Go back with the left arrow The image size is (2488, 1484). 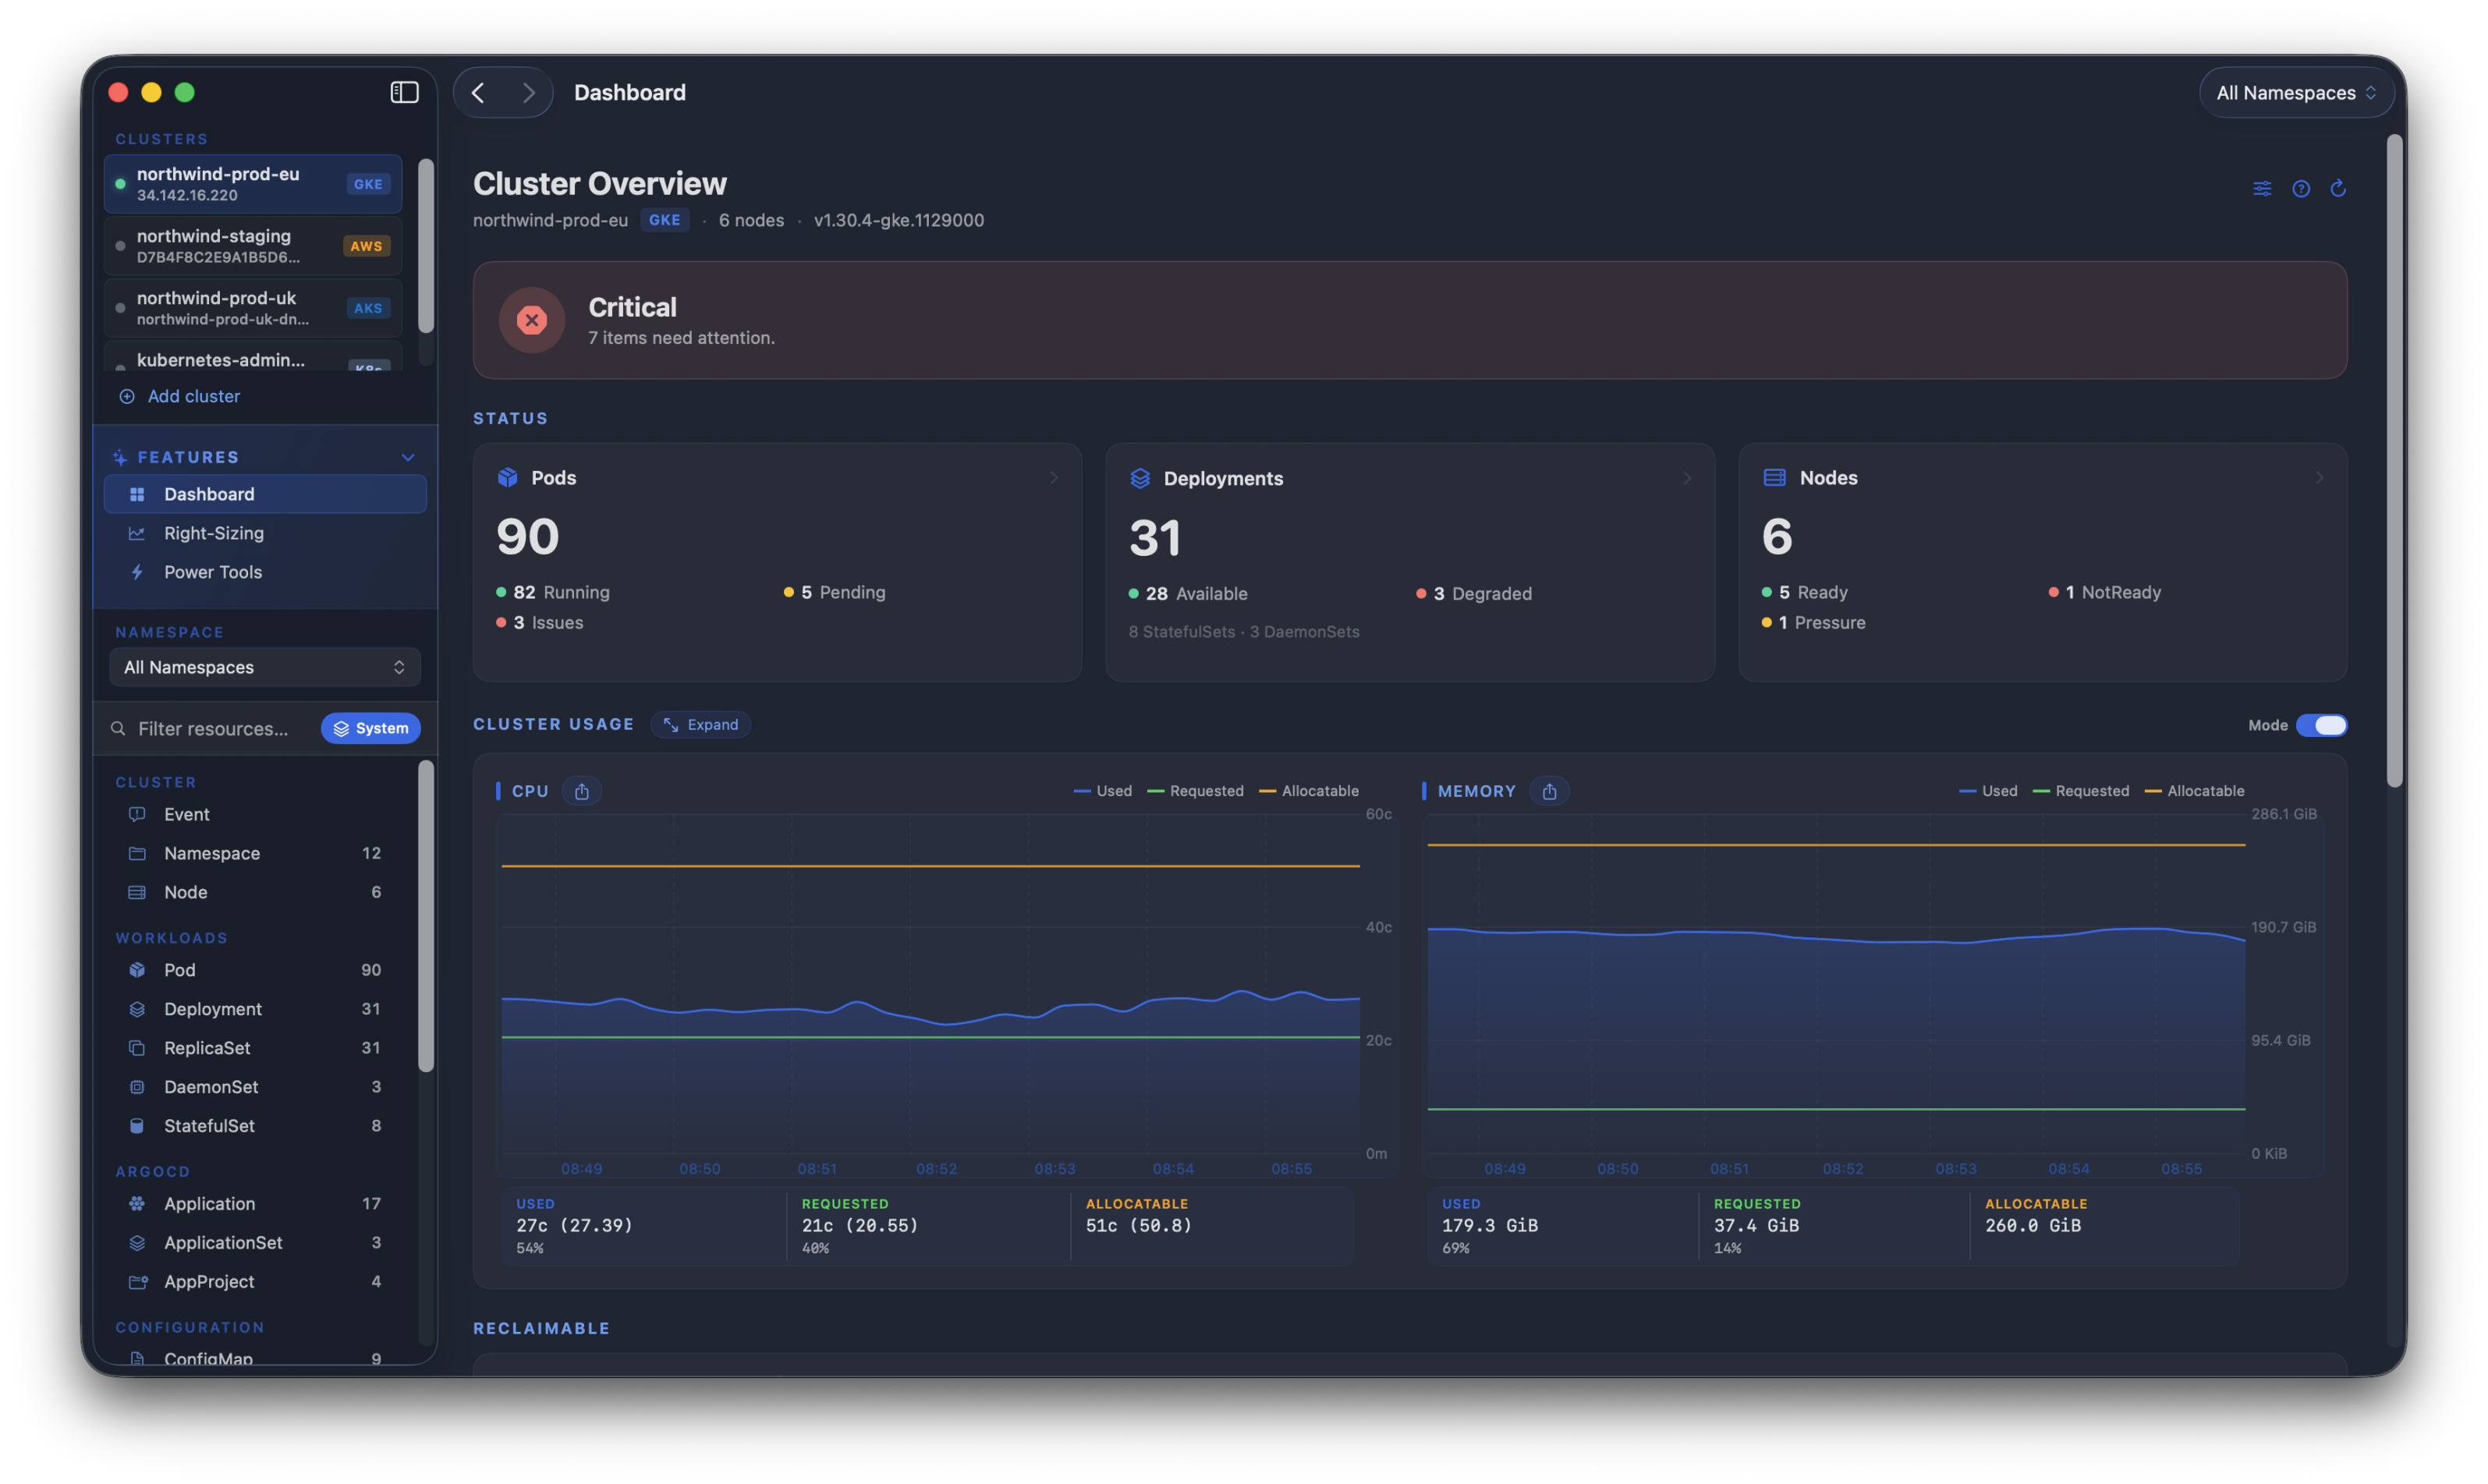(x=478, y=92)
